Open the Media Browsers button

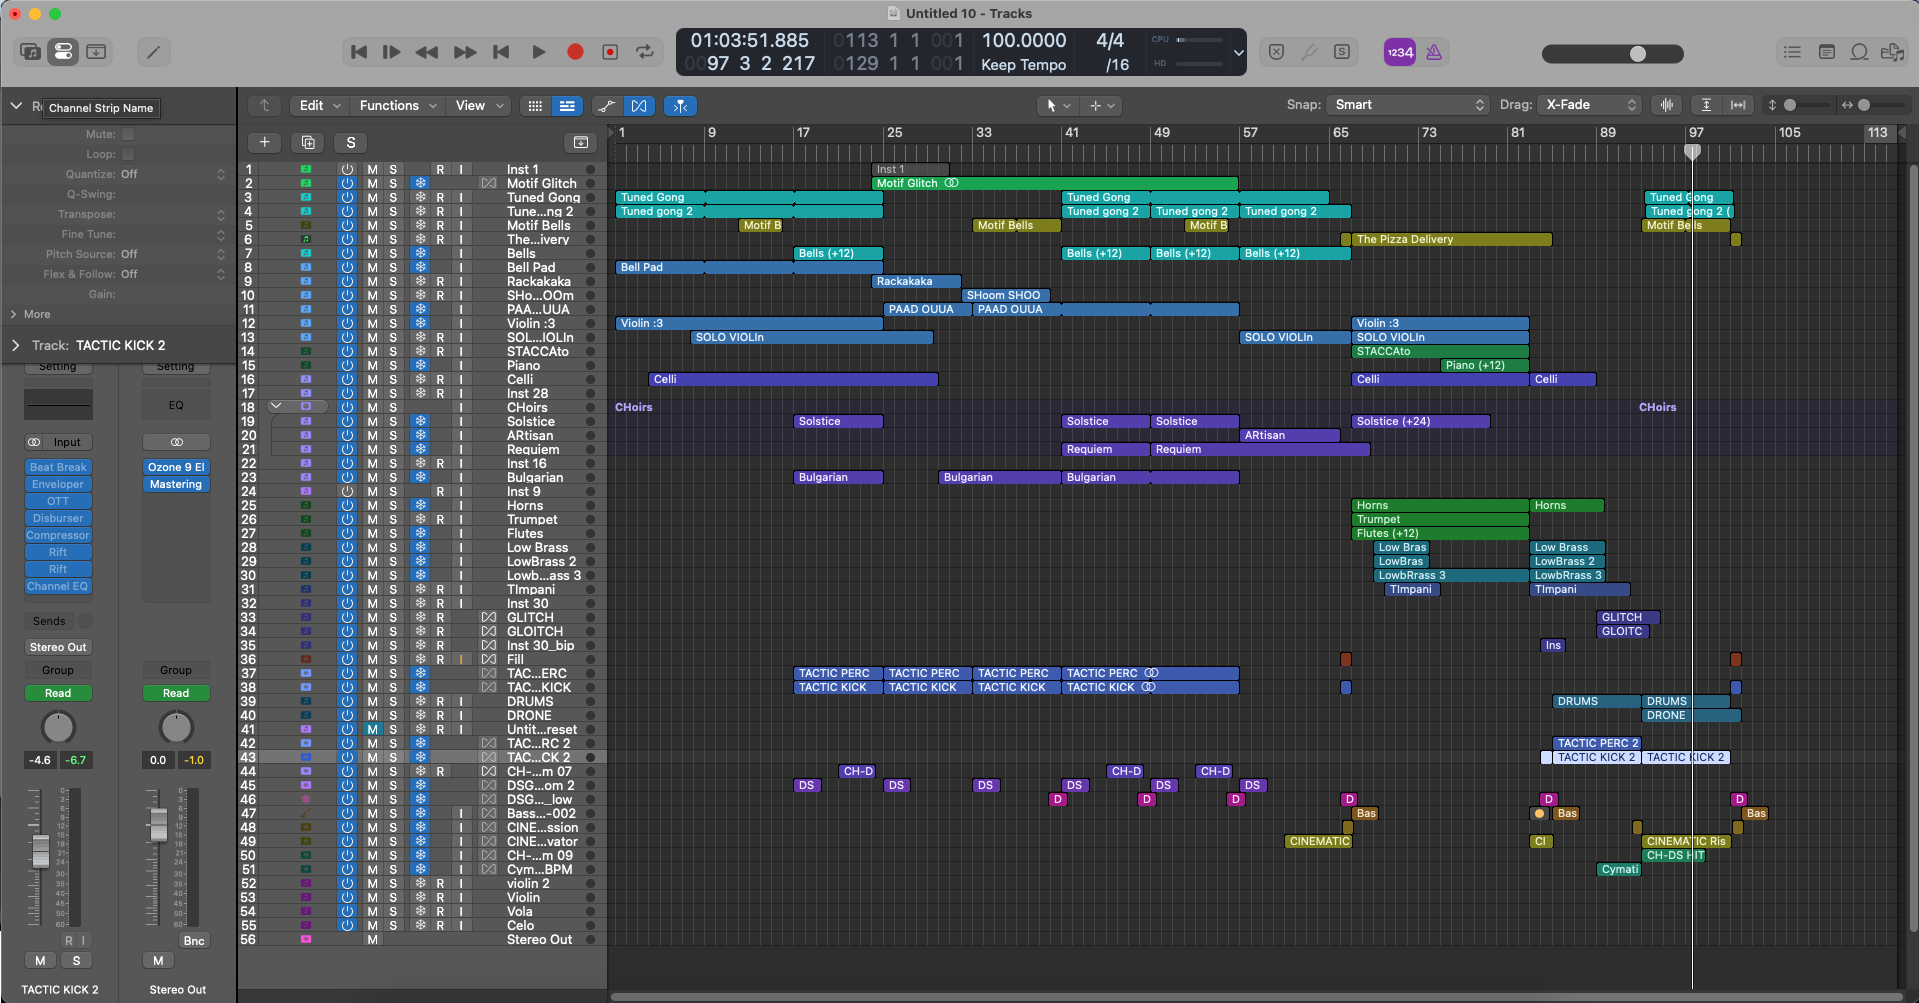pos(1892,52)
